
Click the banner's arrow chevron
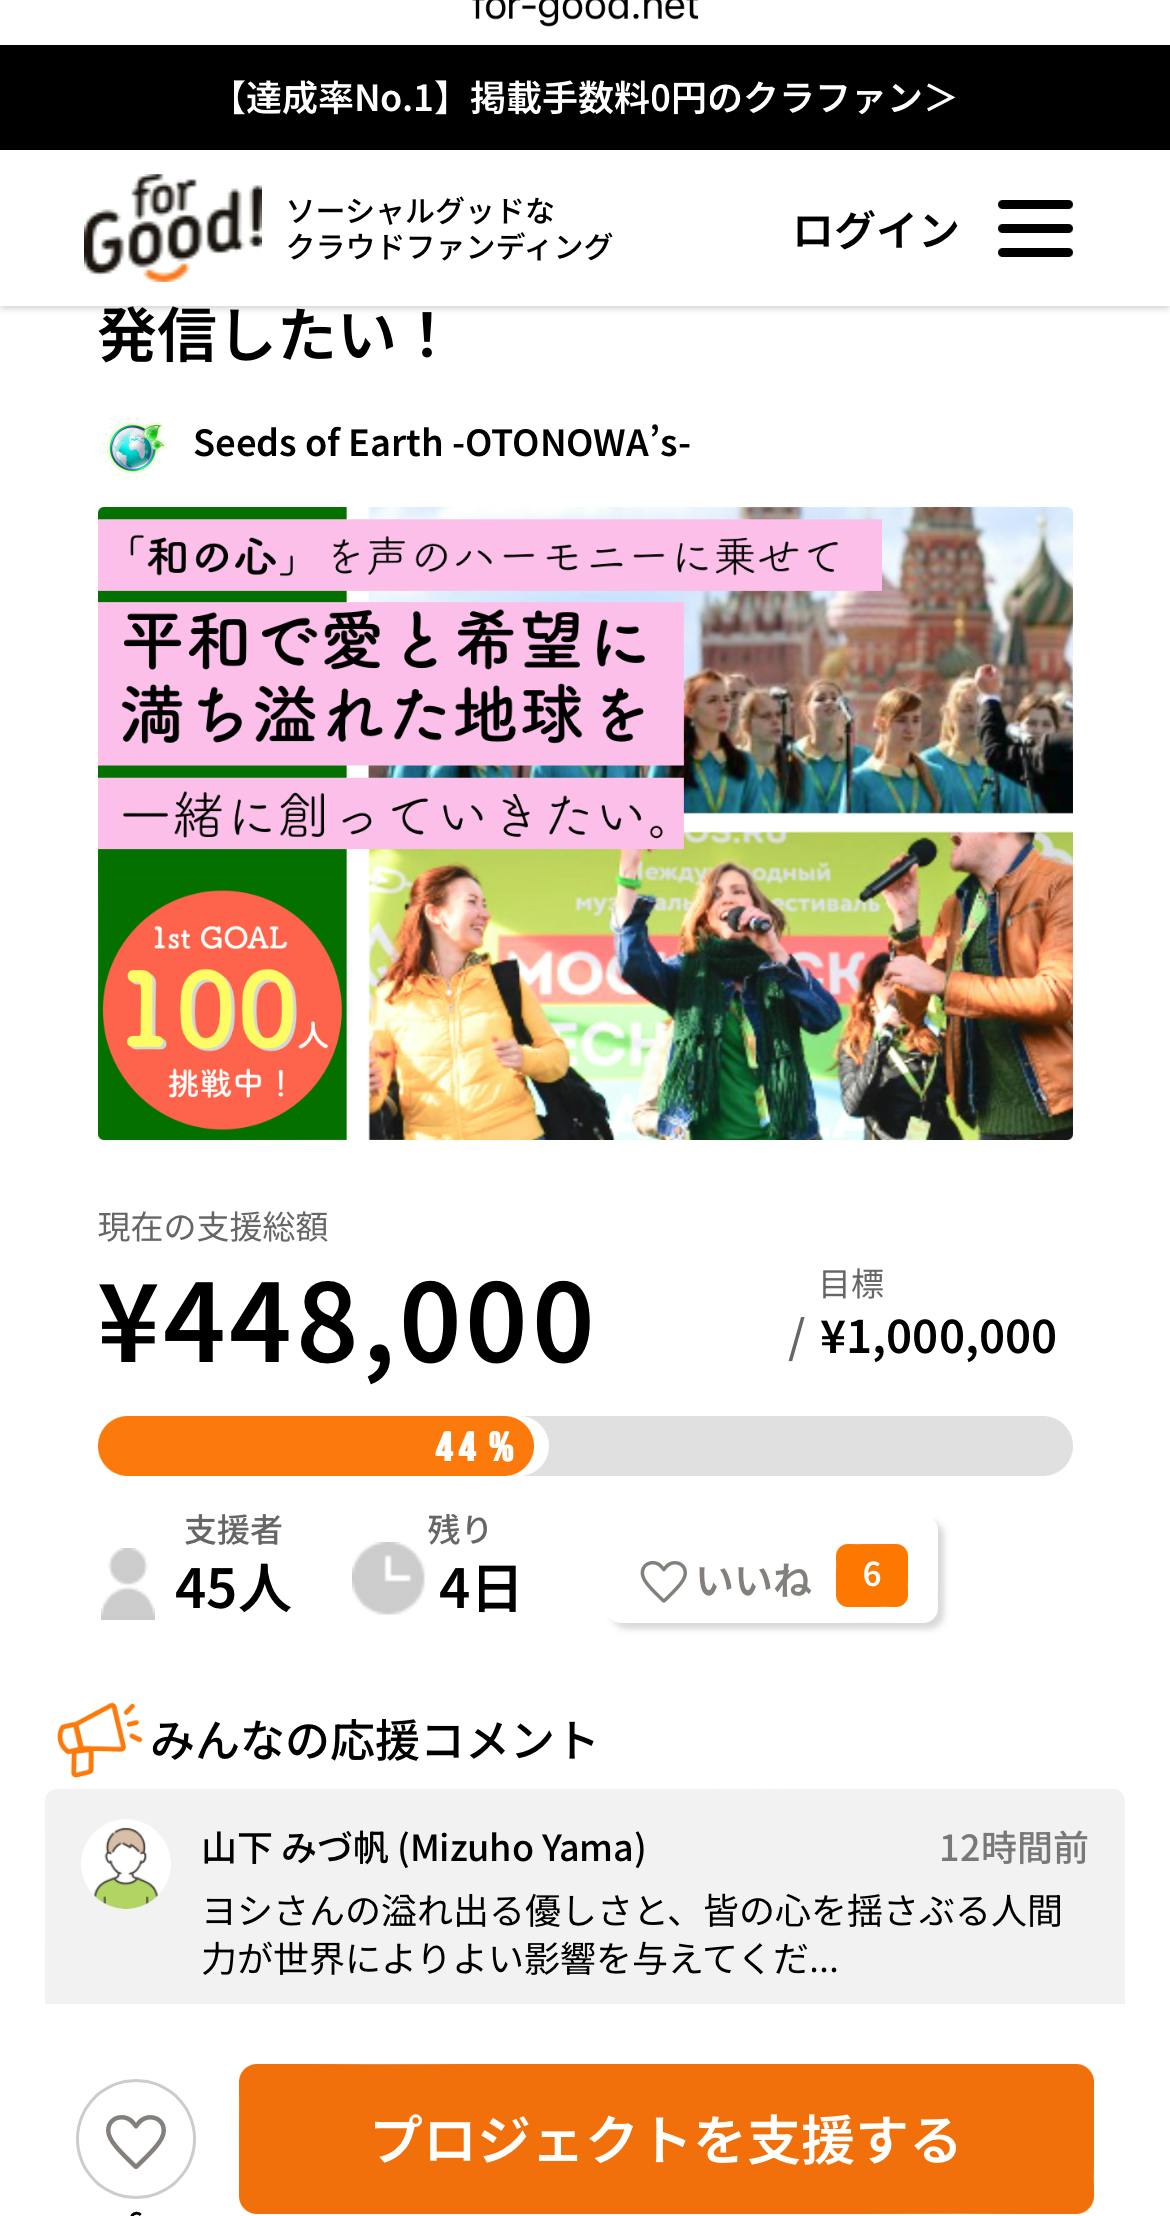click(x=940, y=97)
